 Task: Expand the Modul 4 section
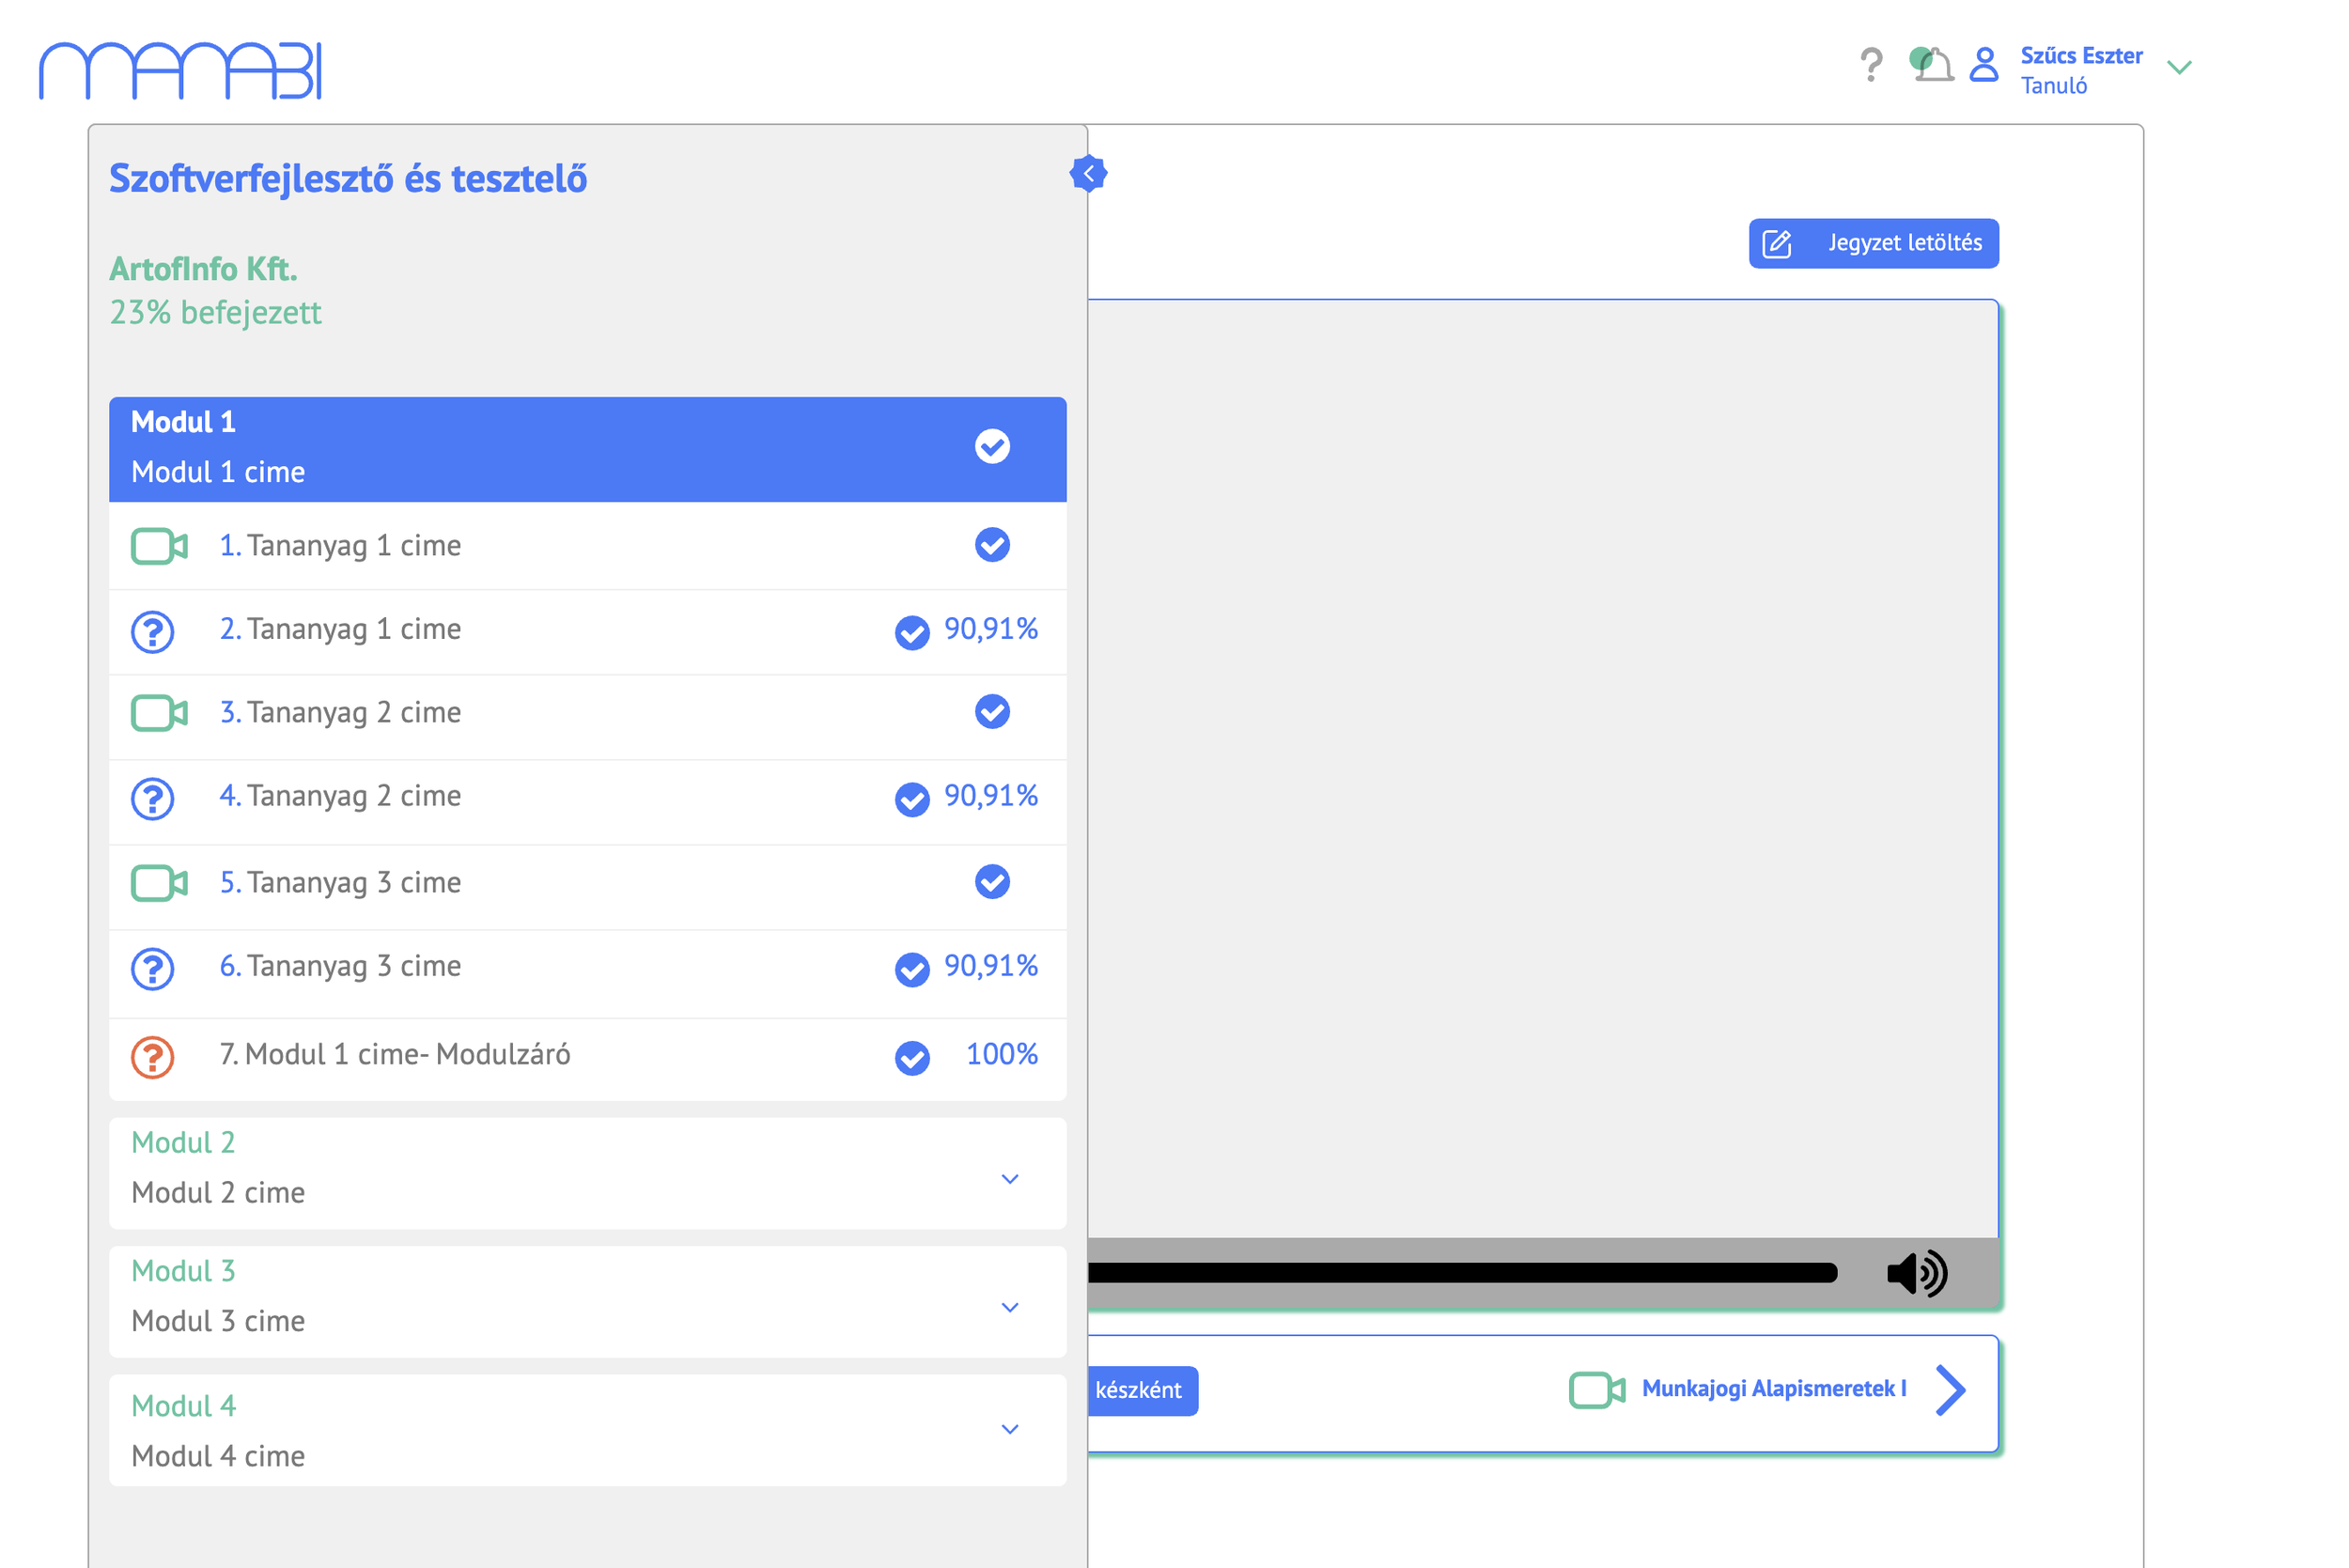click(x=1010, y=1429)
